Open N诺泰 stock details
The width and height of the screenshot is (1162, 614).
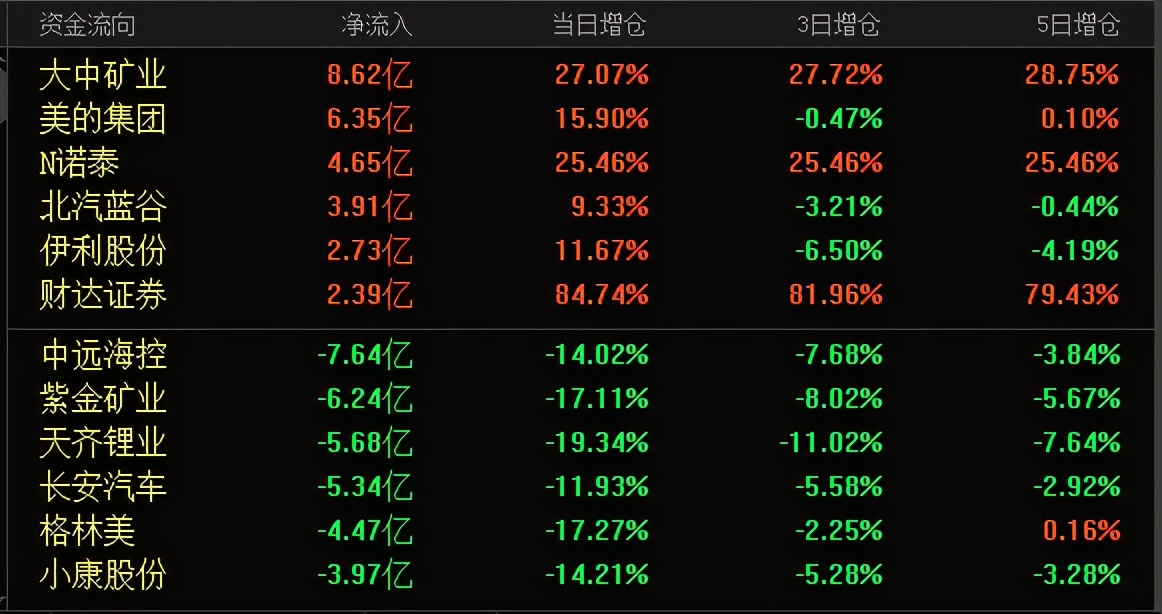(80, 163)
